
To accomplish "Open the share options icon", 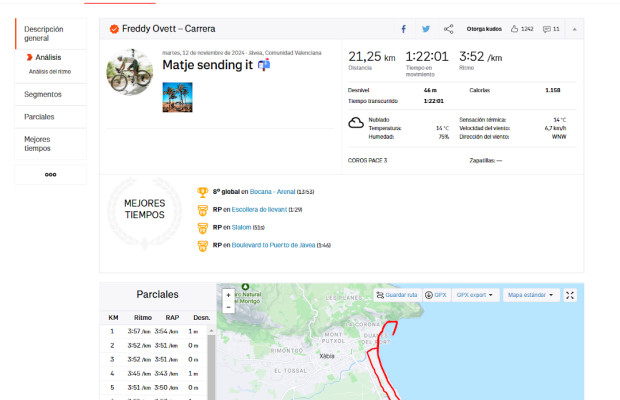I will click(448, 29).
